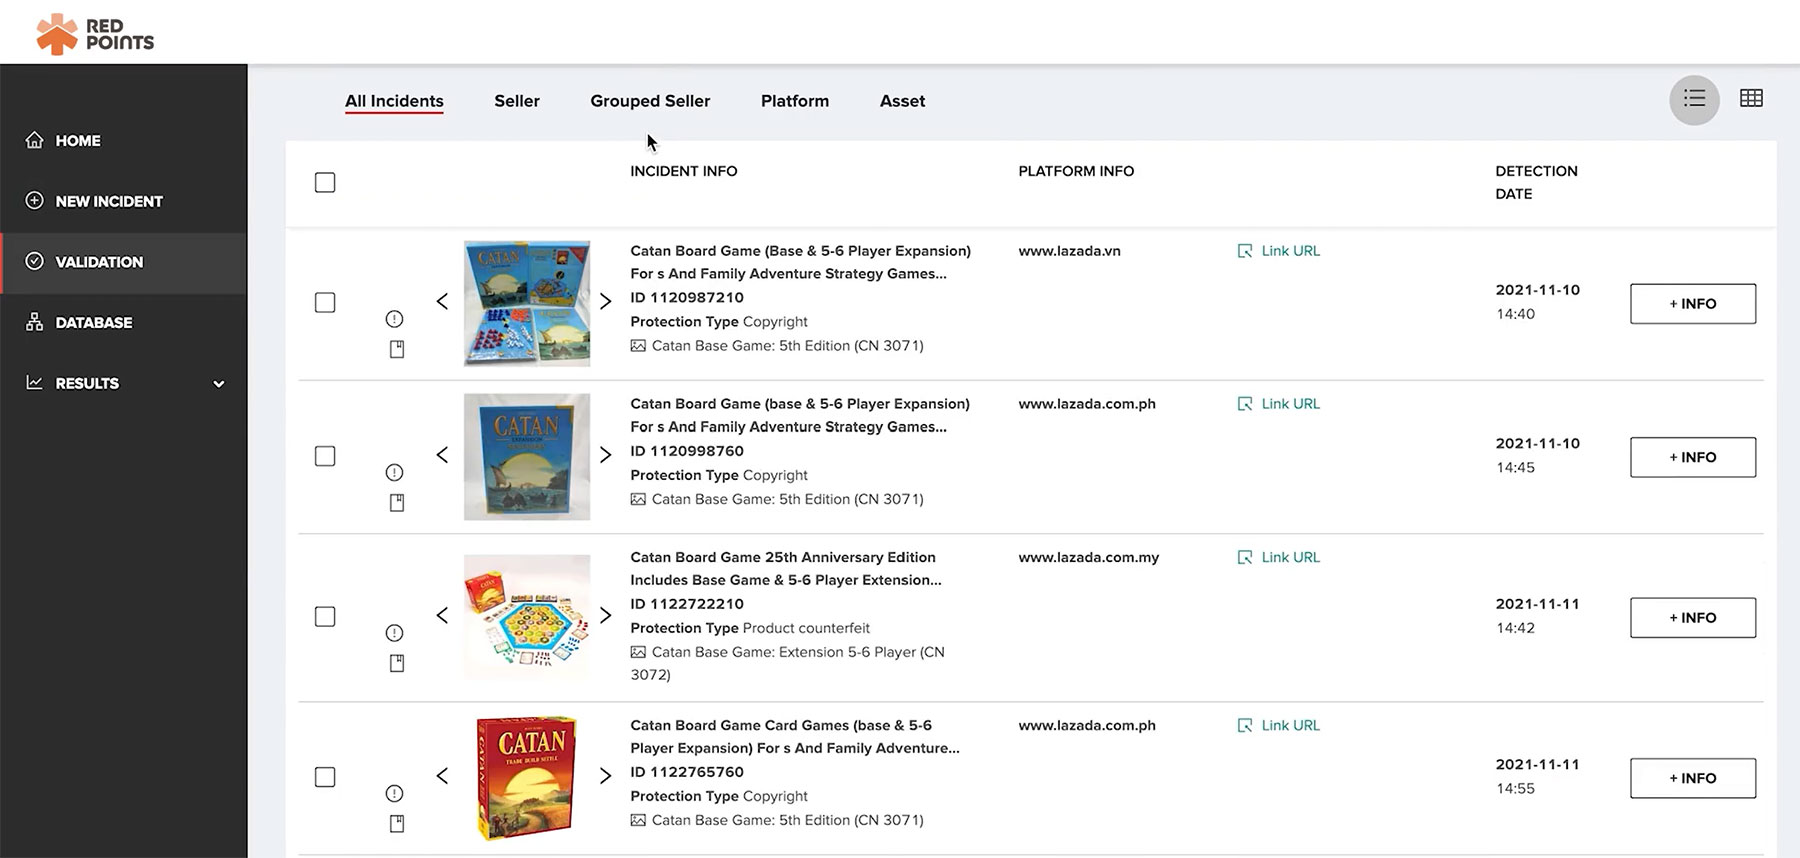Open thumbnail of incident 1120987210
Viewport: 1800px width, 858px height.
pyautogui.click(x=527, y=303)
